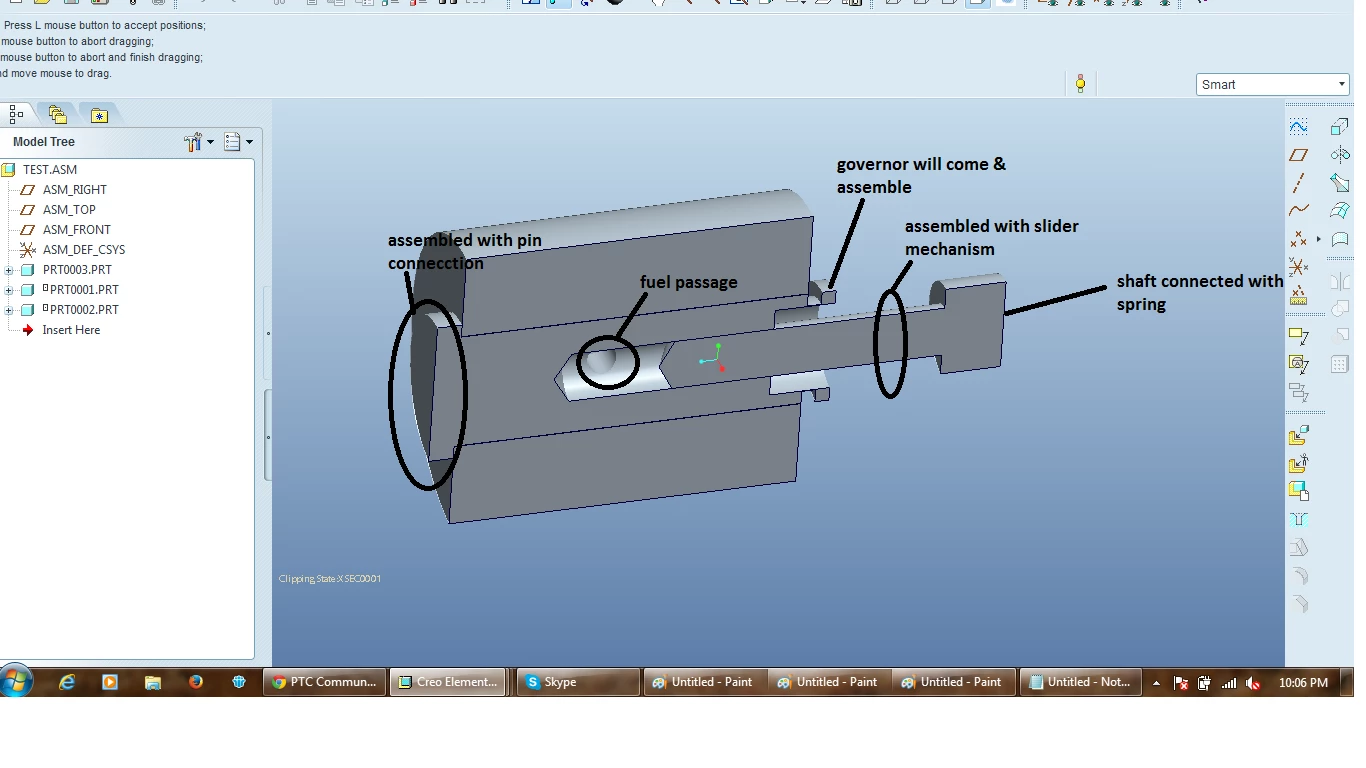This screenshot has height=768, width=1366.
Task: Click the Clipping State XSEC0001 text
Action: [x=330, y=579]
